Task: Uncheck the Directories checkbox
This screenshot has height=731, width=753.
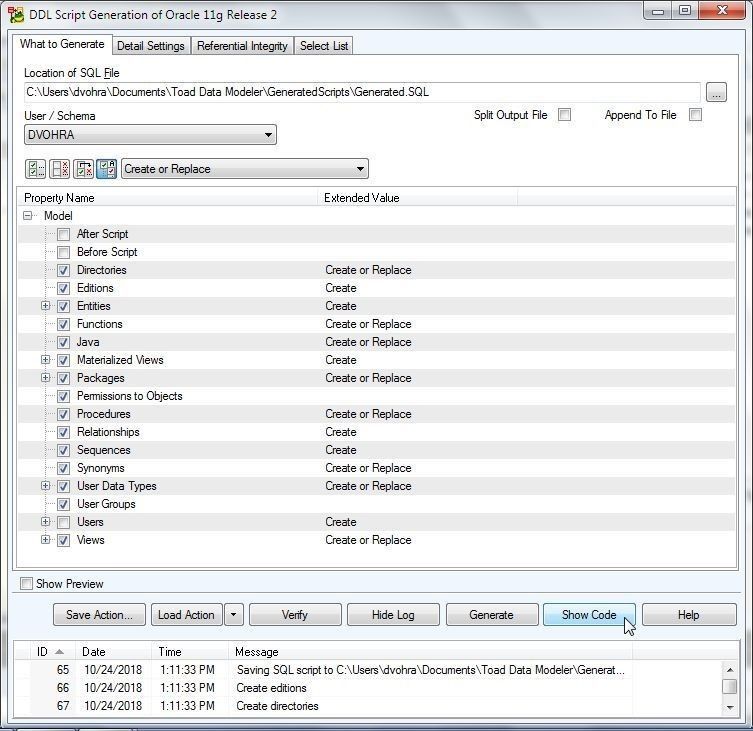Action: pyautogui.click(x=63, y=270)
